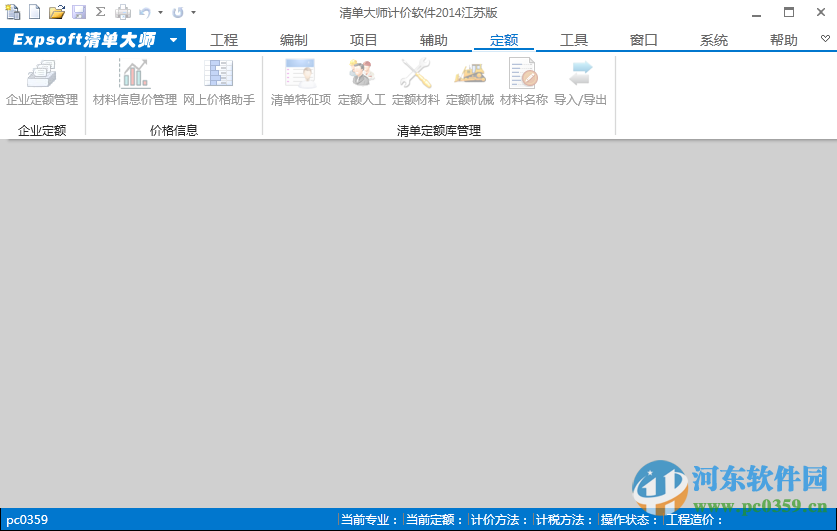Click the new project wizard icon

[12, 11]
